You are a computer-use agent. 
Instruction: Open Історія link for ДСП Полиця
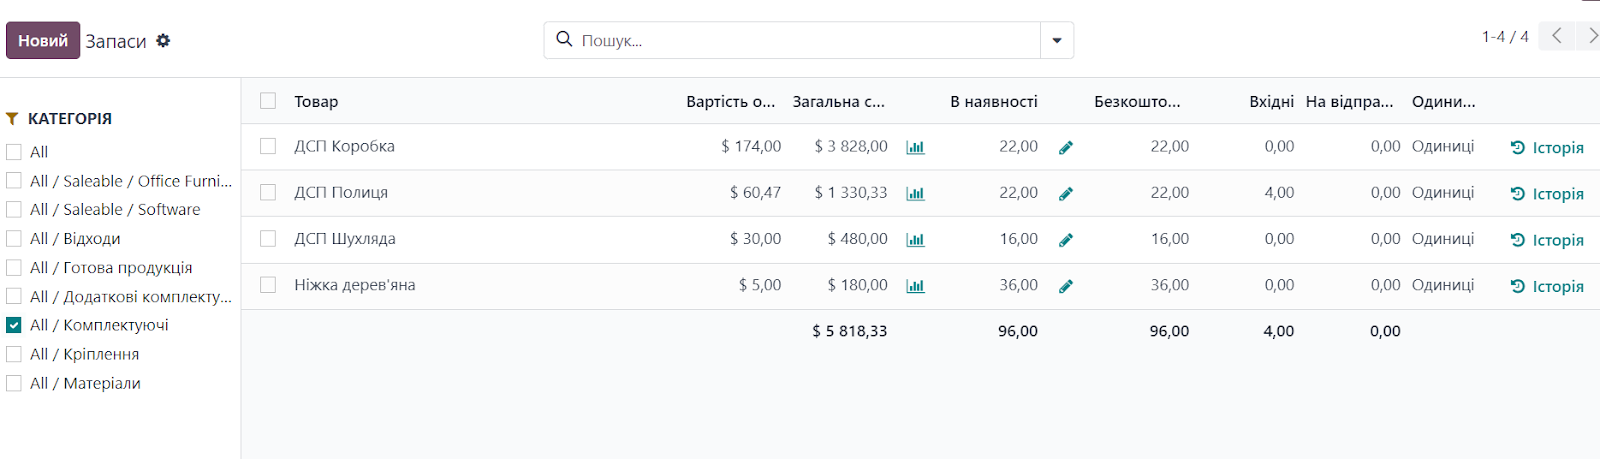click(1547, 194)
